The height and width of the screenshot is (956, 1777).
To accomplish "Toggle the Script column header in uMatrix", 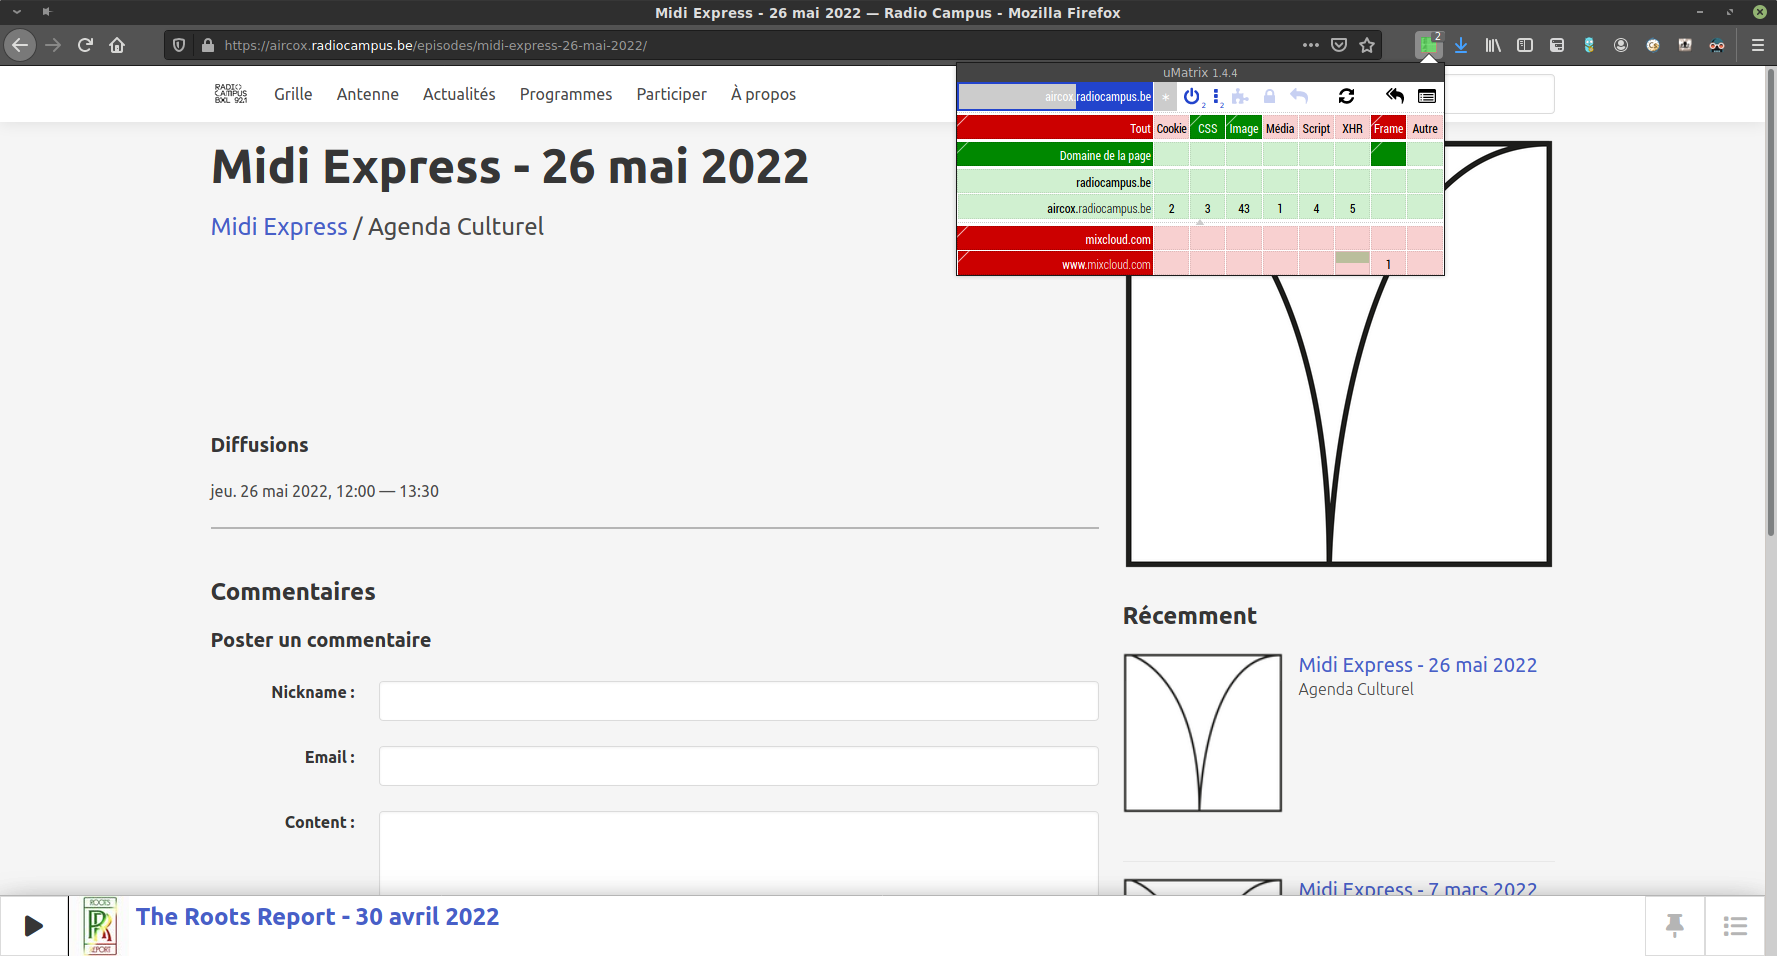I will click(x=1316, y=129).
